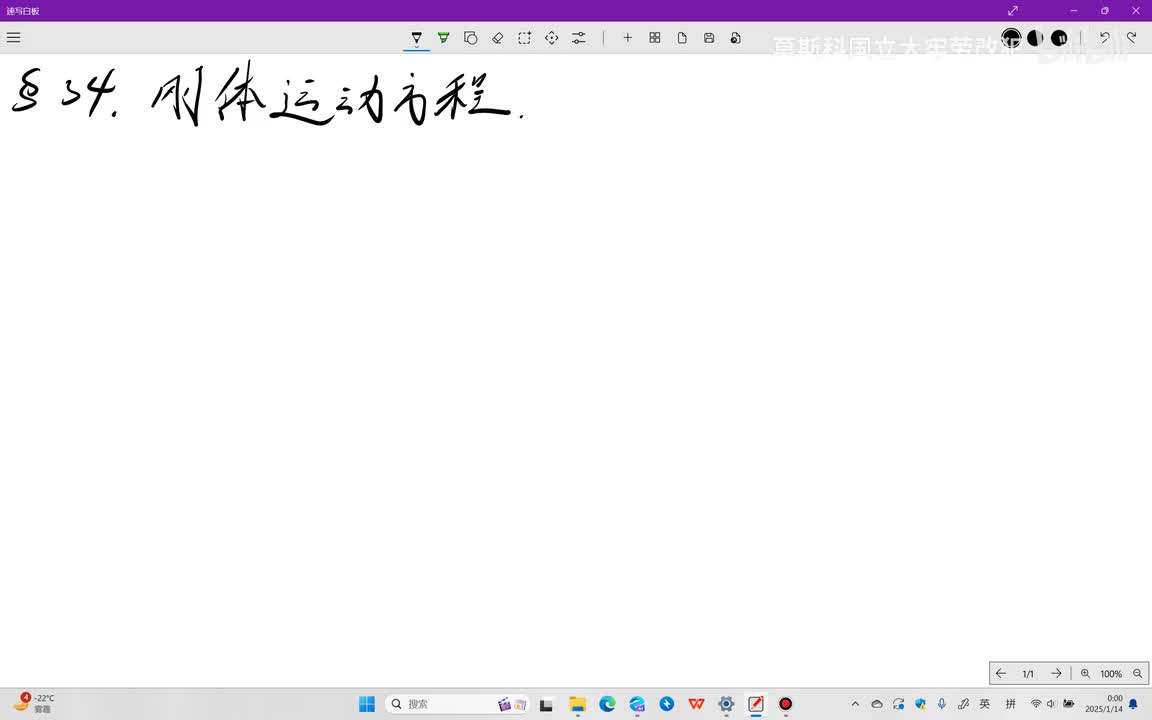The height and width of the screenshot is (720, 1152).
Task: Select the pan/move canvas tool
Action: (x=552, y=37)
